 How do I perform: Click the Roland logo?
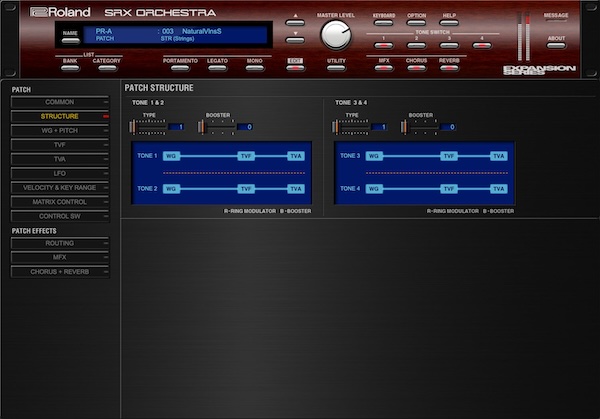pos(60,12)
